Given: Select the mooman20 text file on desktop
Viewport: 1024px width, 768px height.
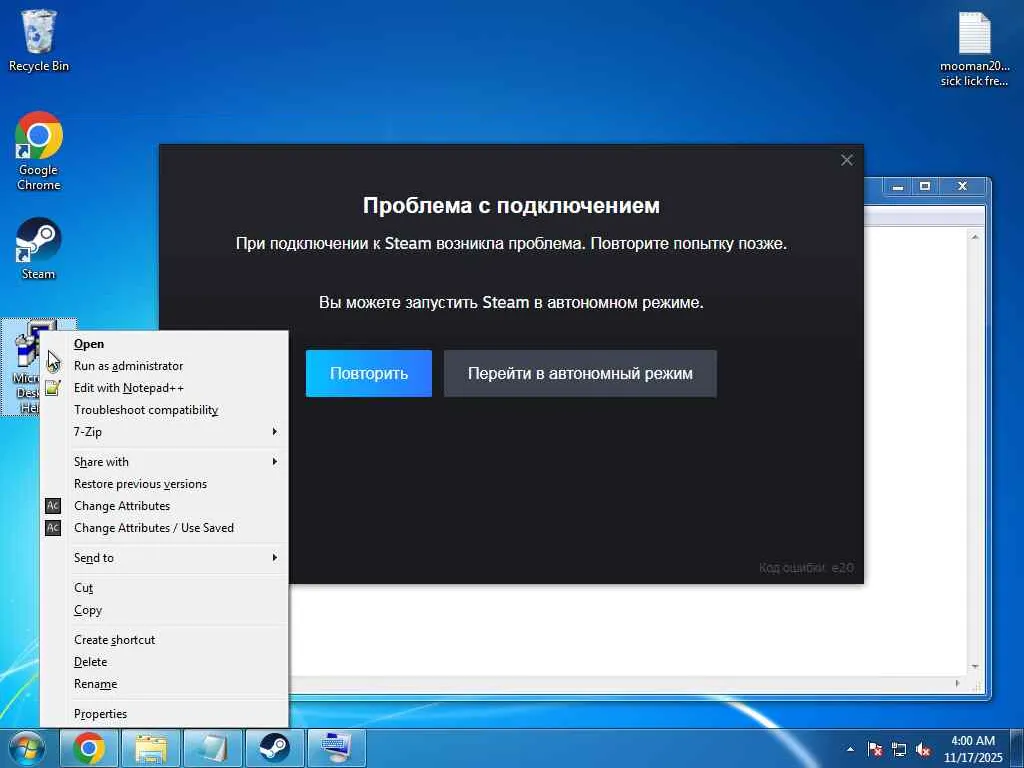Looking at the screenshot, I should coord(974,49).
